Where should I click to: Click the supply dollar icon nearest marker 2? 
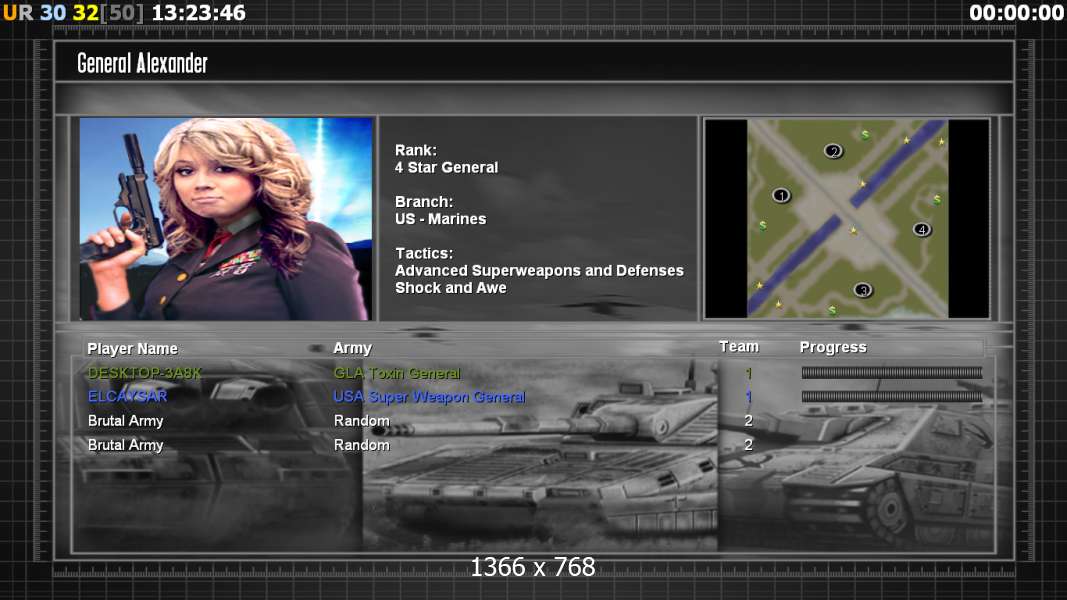865,135
